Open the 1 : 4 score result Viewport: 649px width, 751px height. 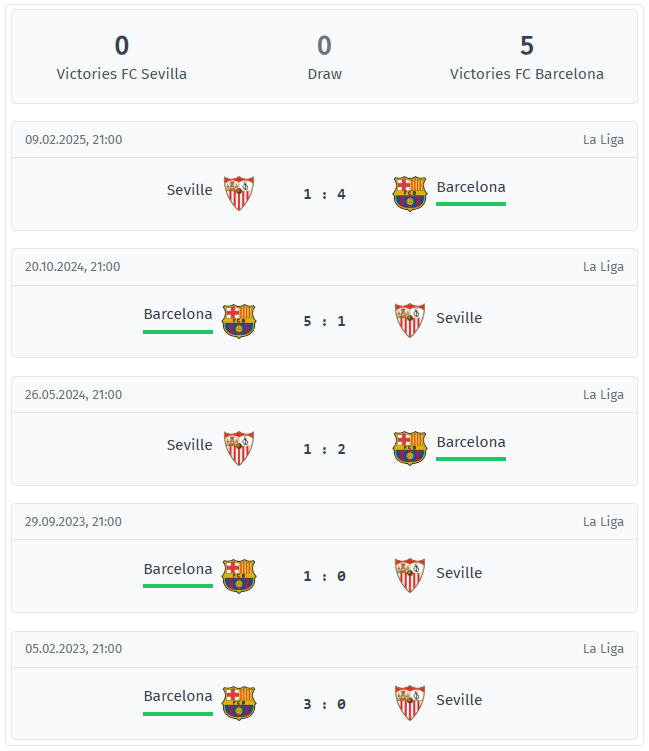(x=324, y=194)
